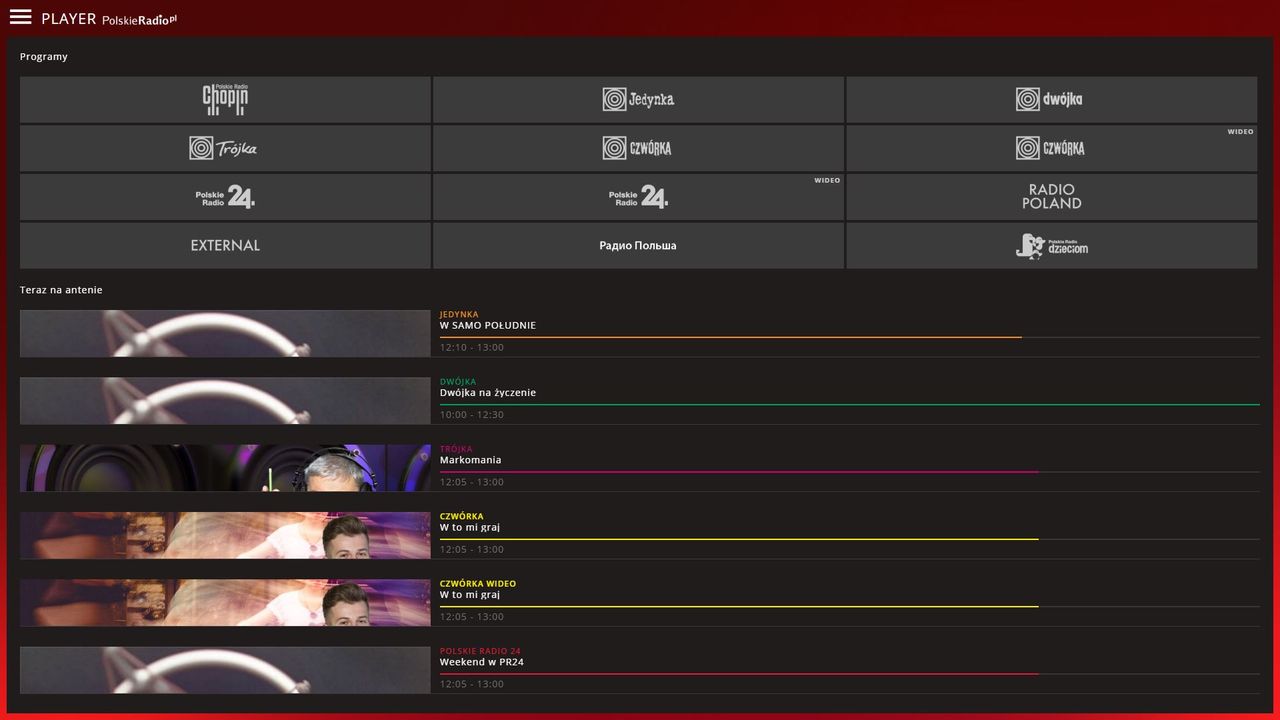Image resolution: width=1280 pixels, height=720 pixels.
Task: Click the DWÓJKA channel label
Action: [x=458, y=382]
